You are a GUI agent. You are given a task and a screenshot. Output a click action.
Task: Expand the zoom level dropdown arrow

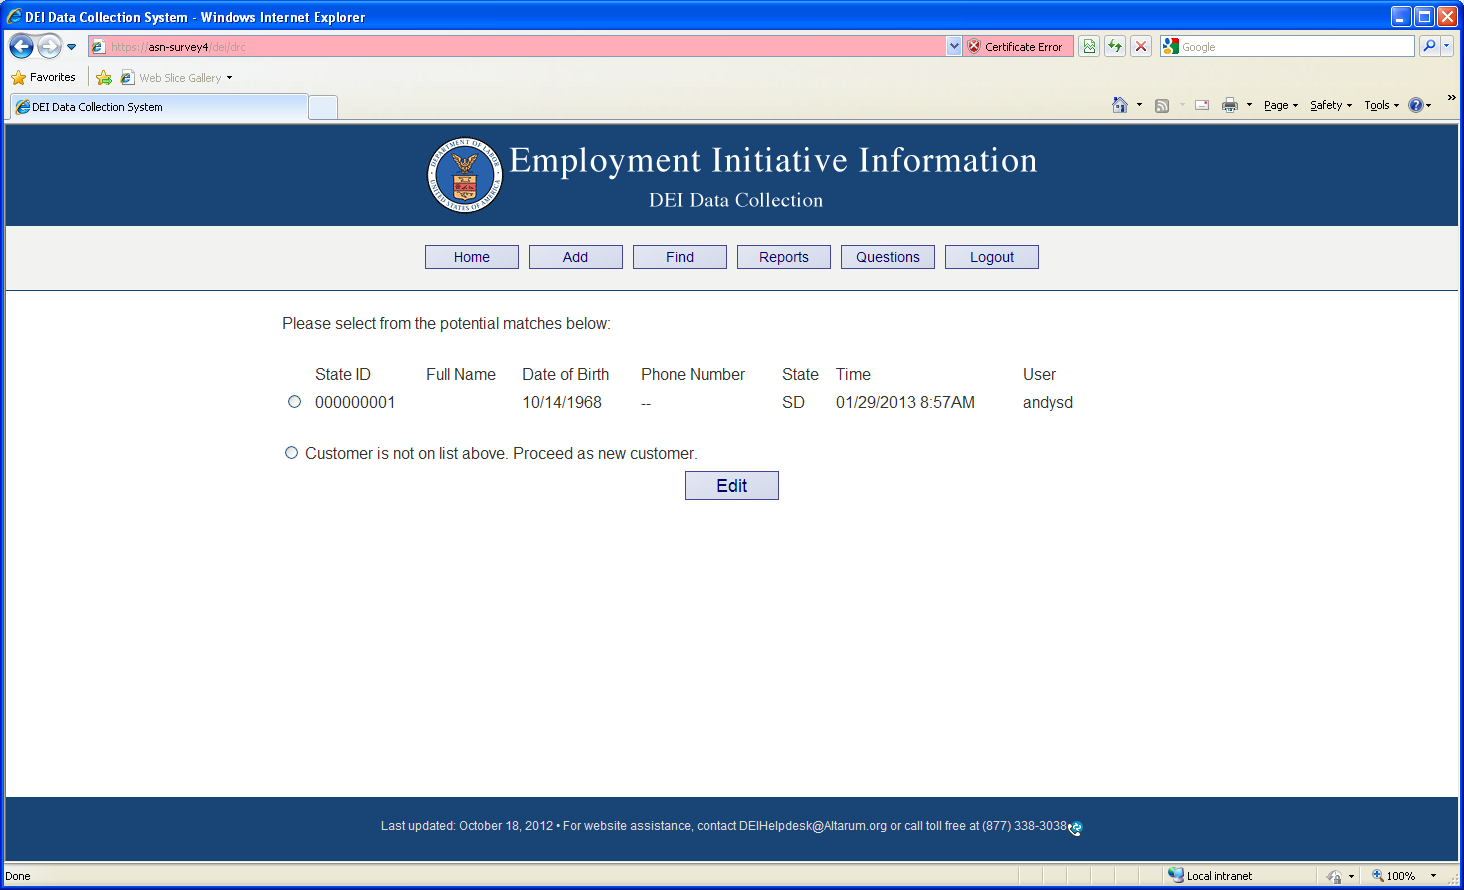coord(1433,876)
